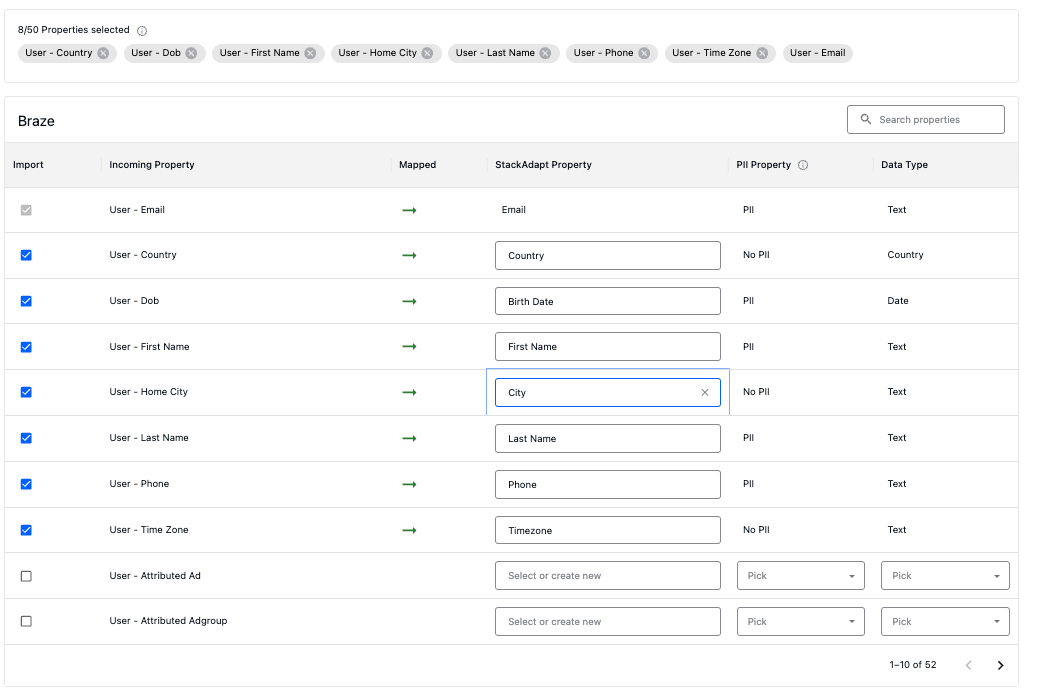Open the PII Pick dropdown for User - Attributed Ad

(800, 575)
